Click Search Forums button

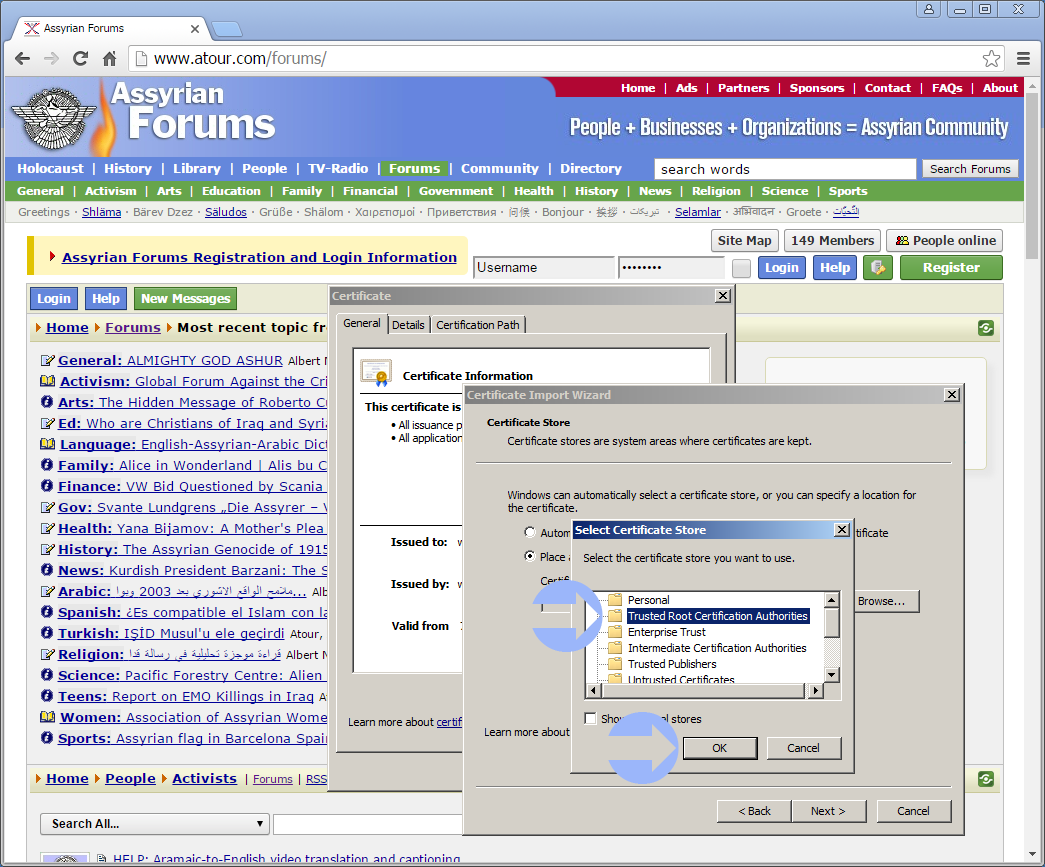coord(970,169)
